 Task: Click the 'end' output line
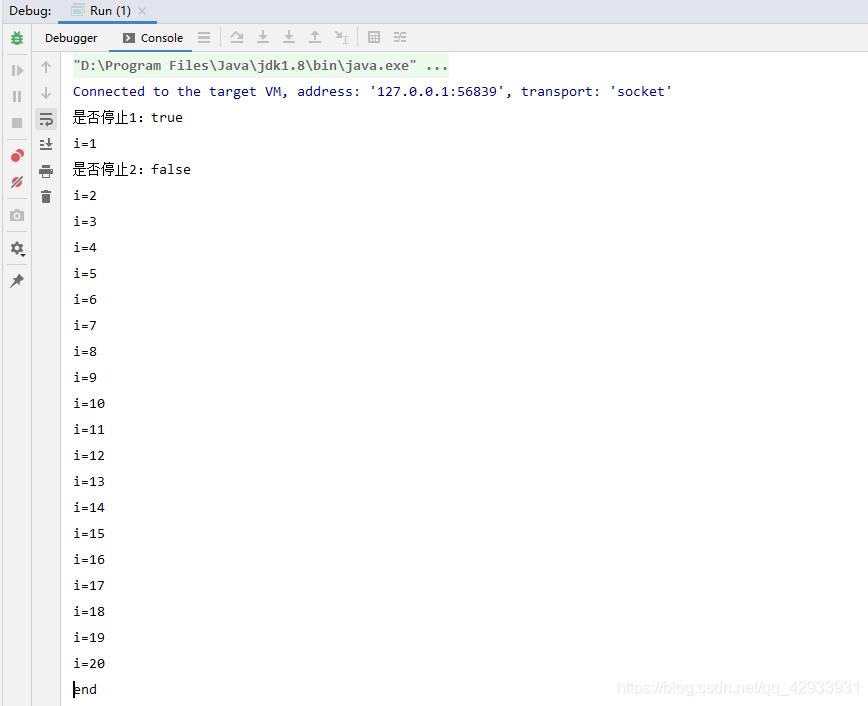85,689
